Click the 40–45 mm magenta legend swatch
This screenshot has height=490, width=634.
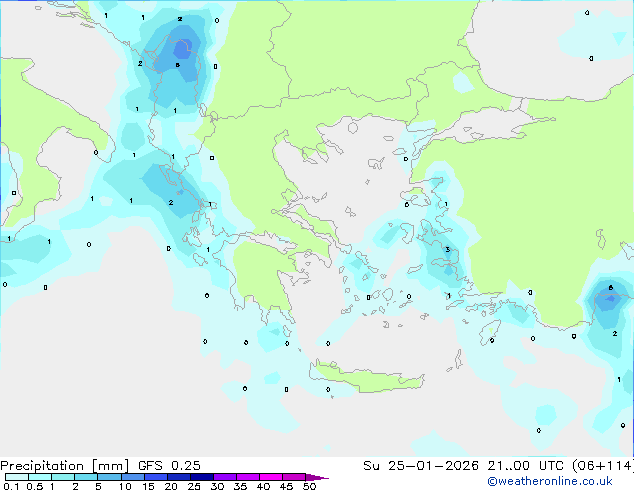(x=271, y=477)
